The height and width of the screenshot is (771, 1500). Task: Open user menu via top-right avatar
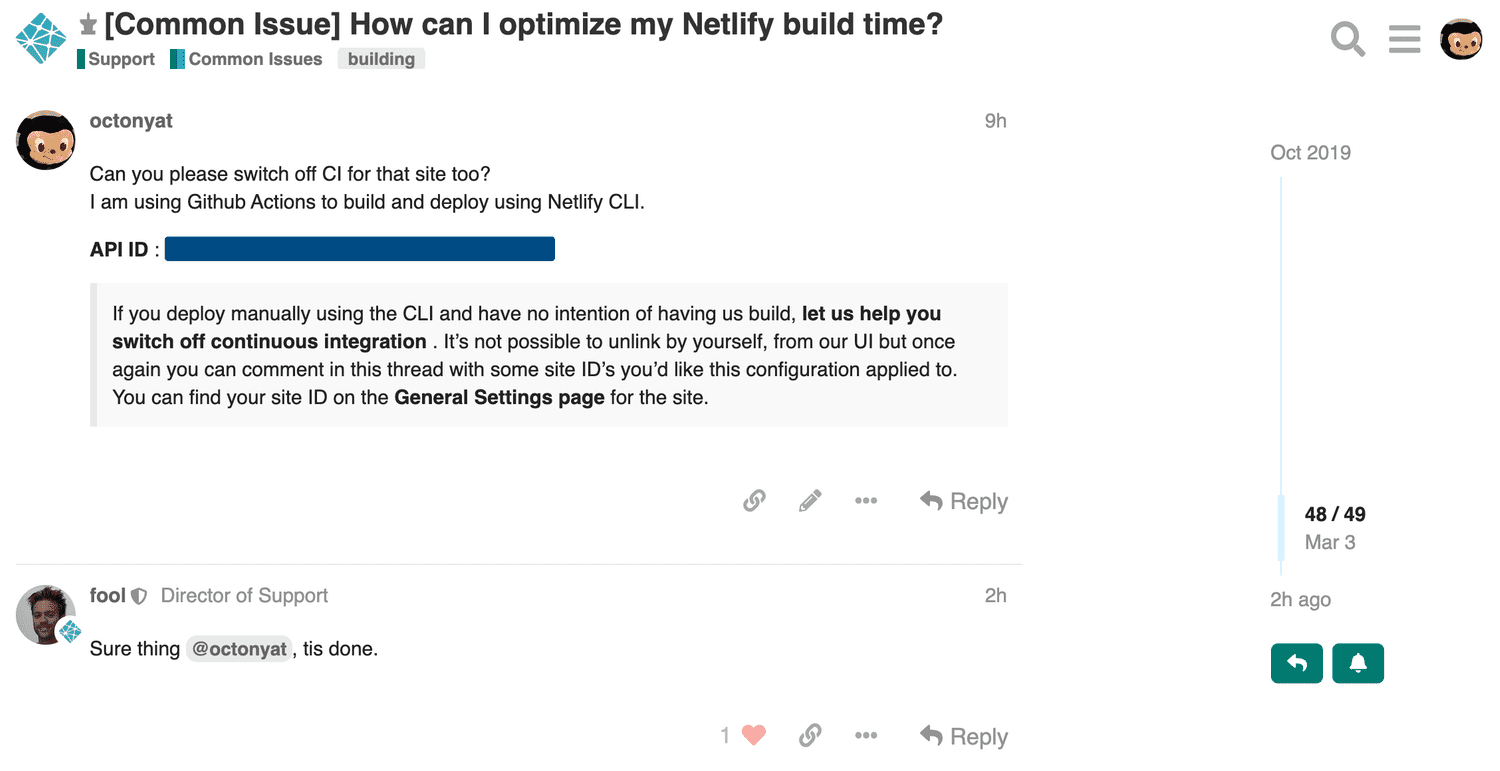point(1461,39)
